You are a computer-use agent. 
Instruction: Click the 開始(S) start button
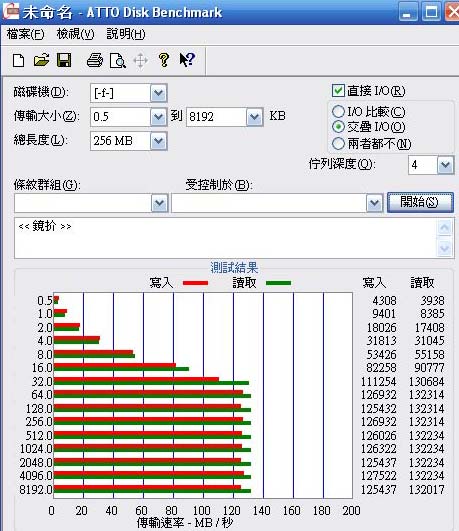pos(420,202)
